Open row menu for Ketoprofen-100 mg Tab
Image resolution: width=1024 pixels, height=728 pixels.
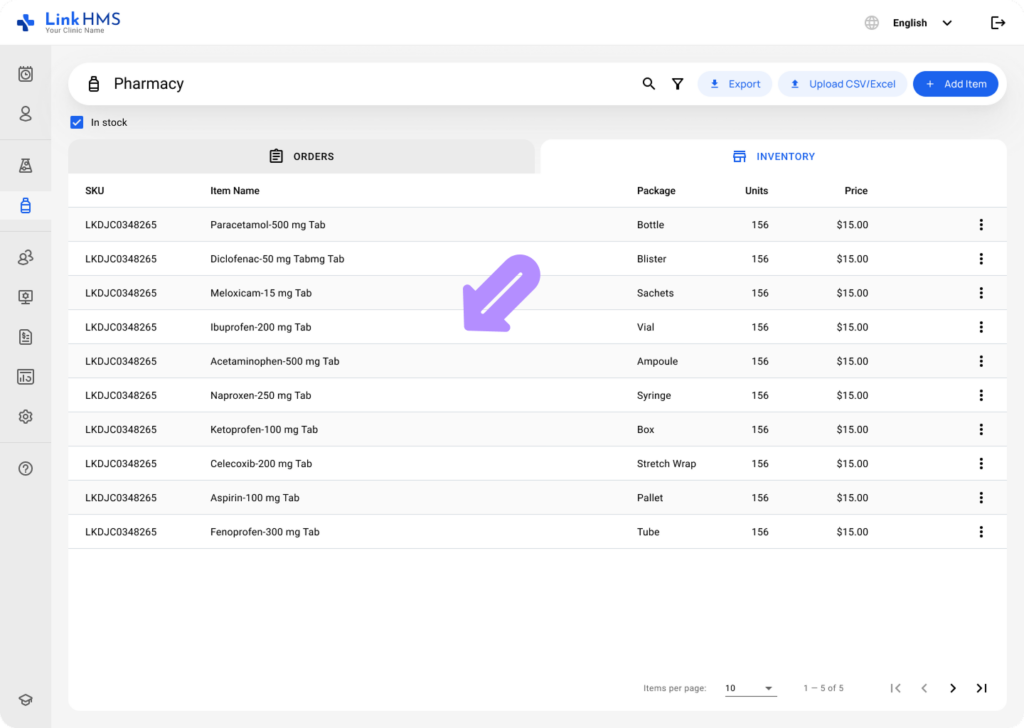(x=981, y=430)
